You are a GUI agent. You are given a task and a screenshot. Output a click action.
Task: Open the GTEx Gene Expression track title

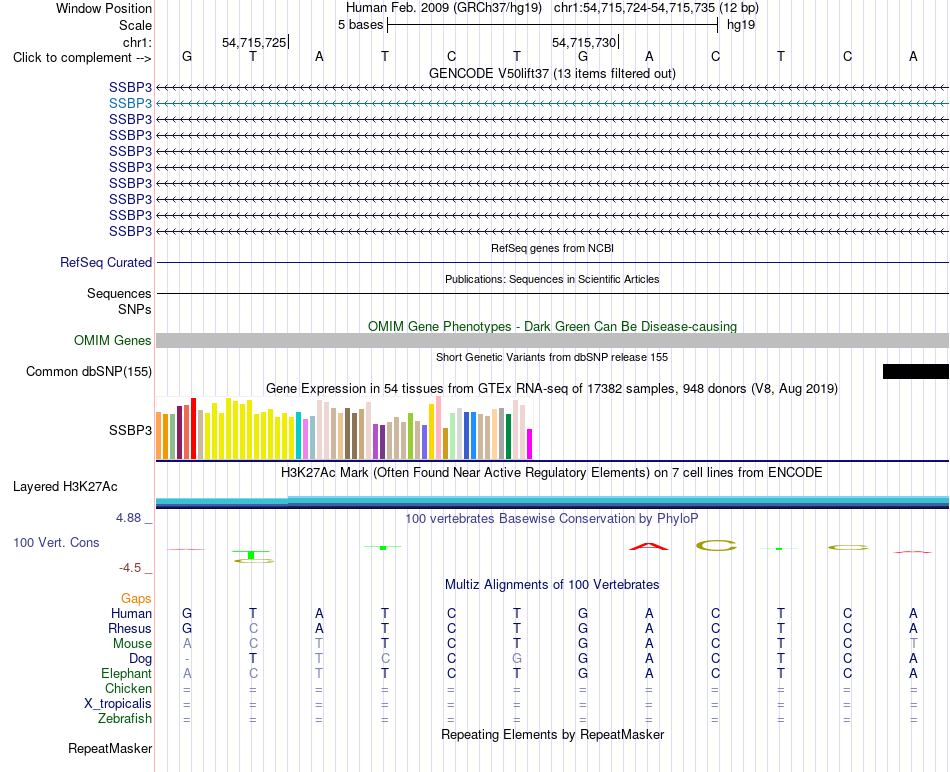point(552,388)
